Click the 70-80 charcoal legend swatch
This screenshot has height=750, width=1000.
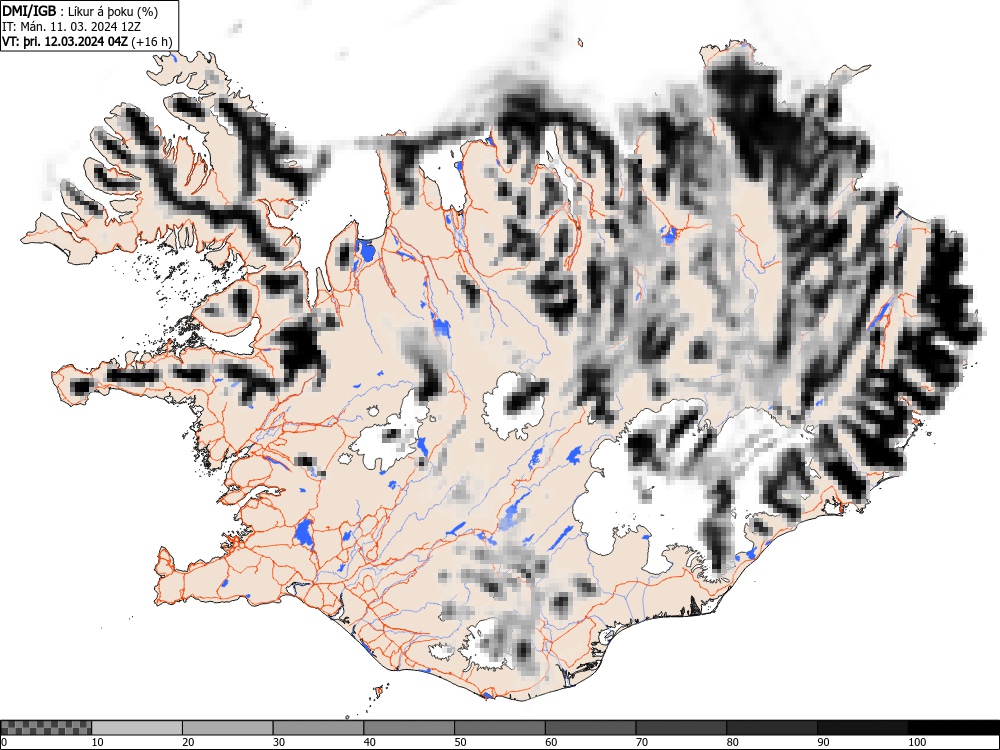tap(681, 728)
